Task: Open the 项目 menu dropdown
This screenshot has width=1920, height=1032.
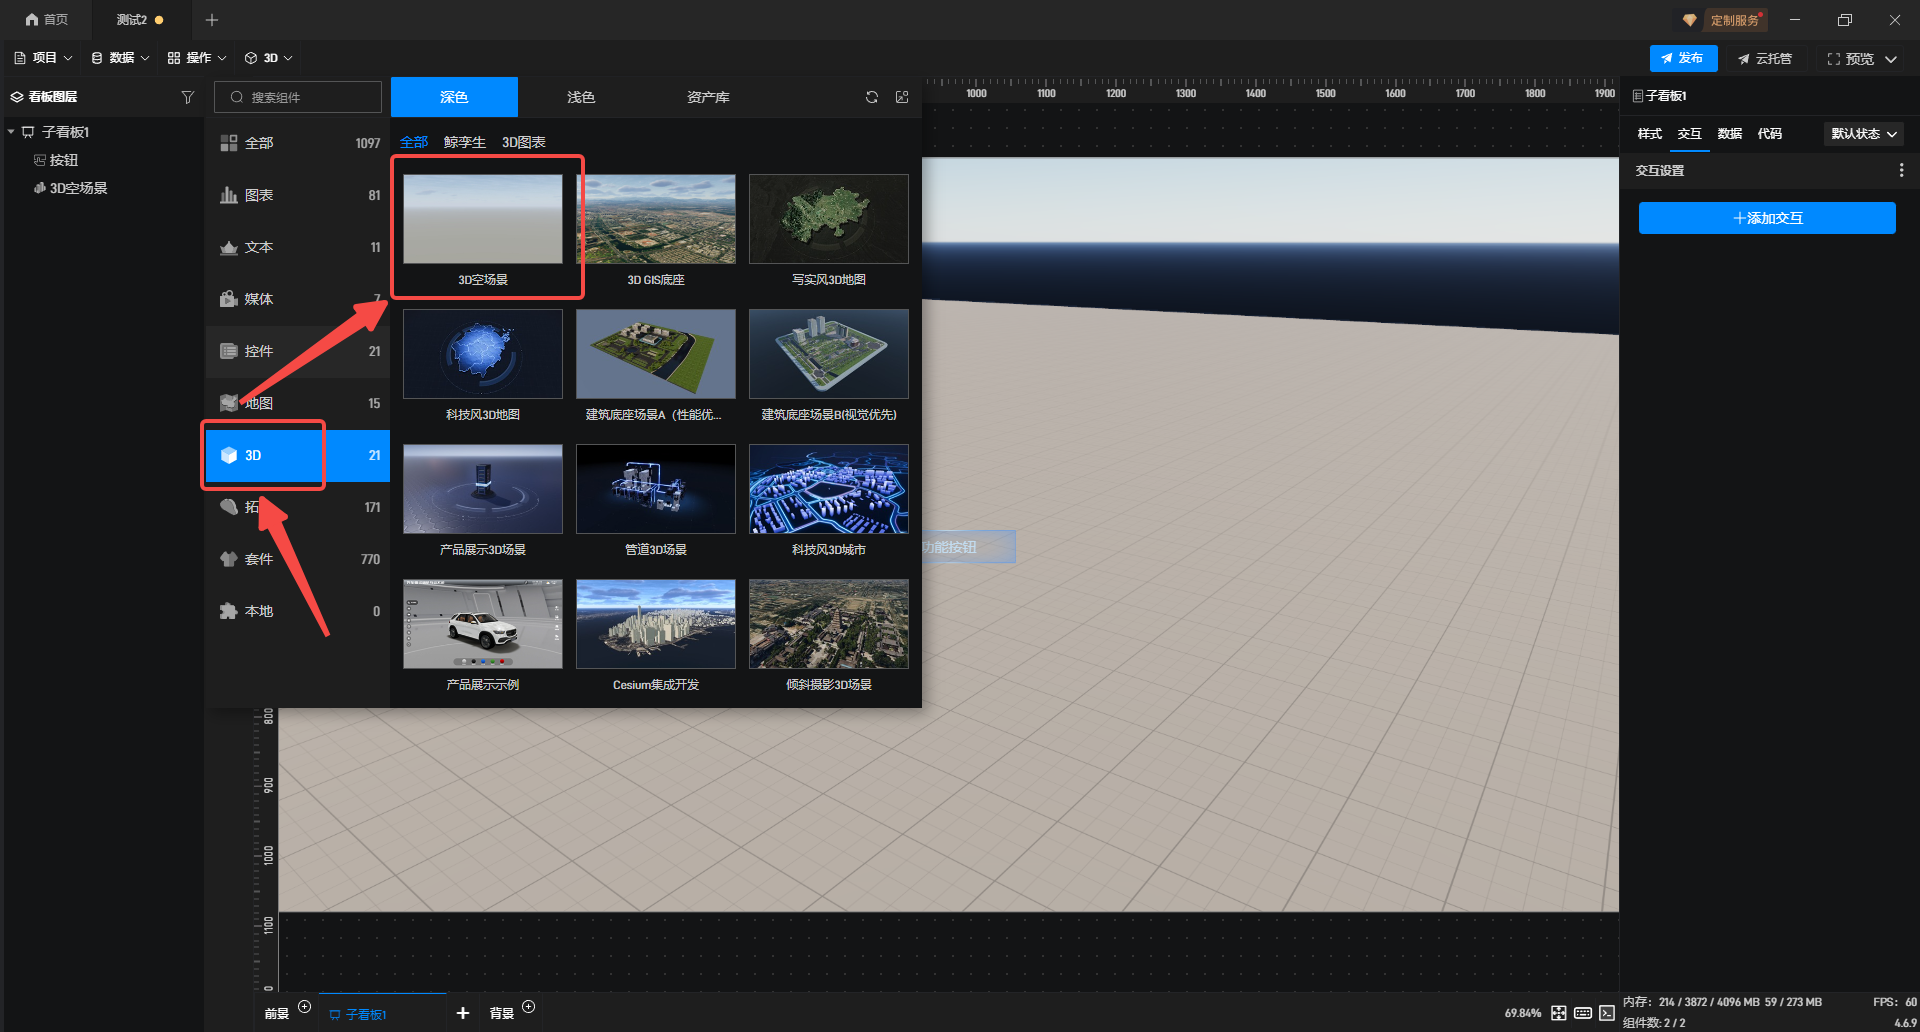Action: [44, 58]
